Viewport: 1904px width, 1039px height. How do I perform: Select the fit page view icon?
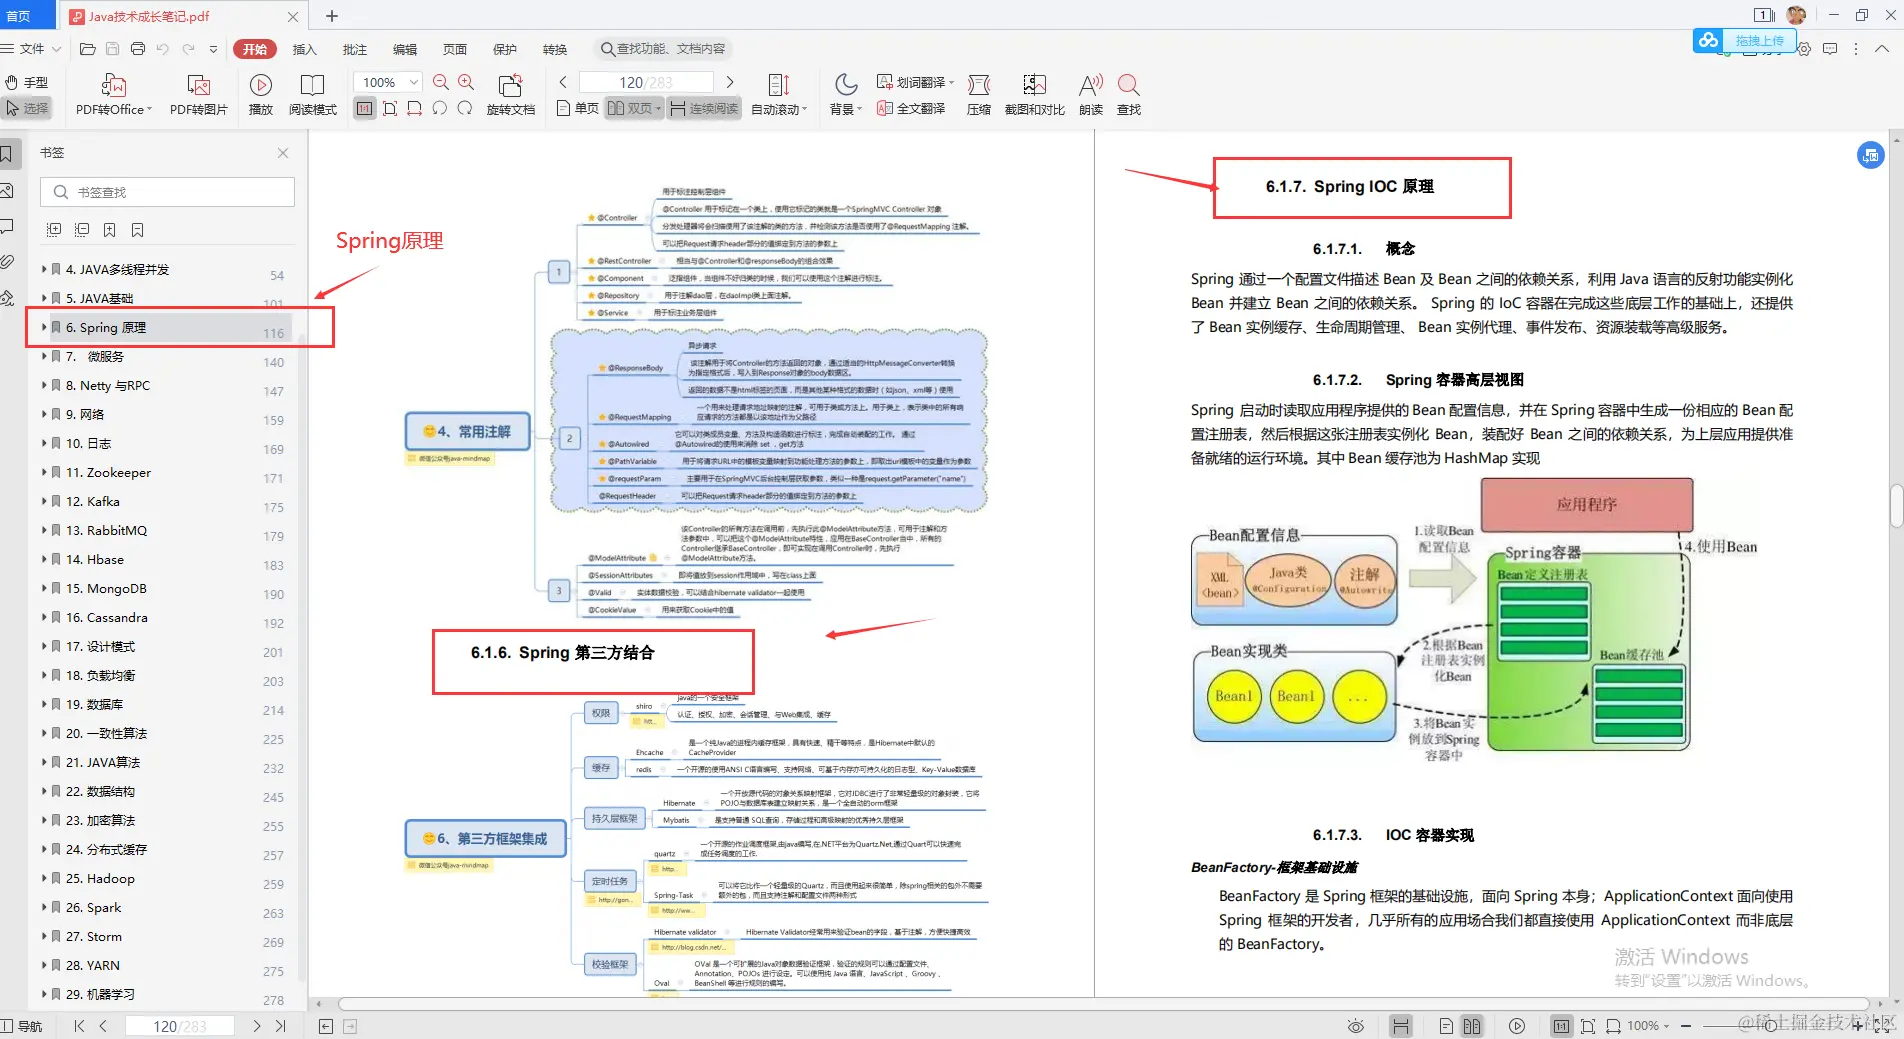[390, 108]
